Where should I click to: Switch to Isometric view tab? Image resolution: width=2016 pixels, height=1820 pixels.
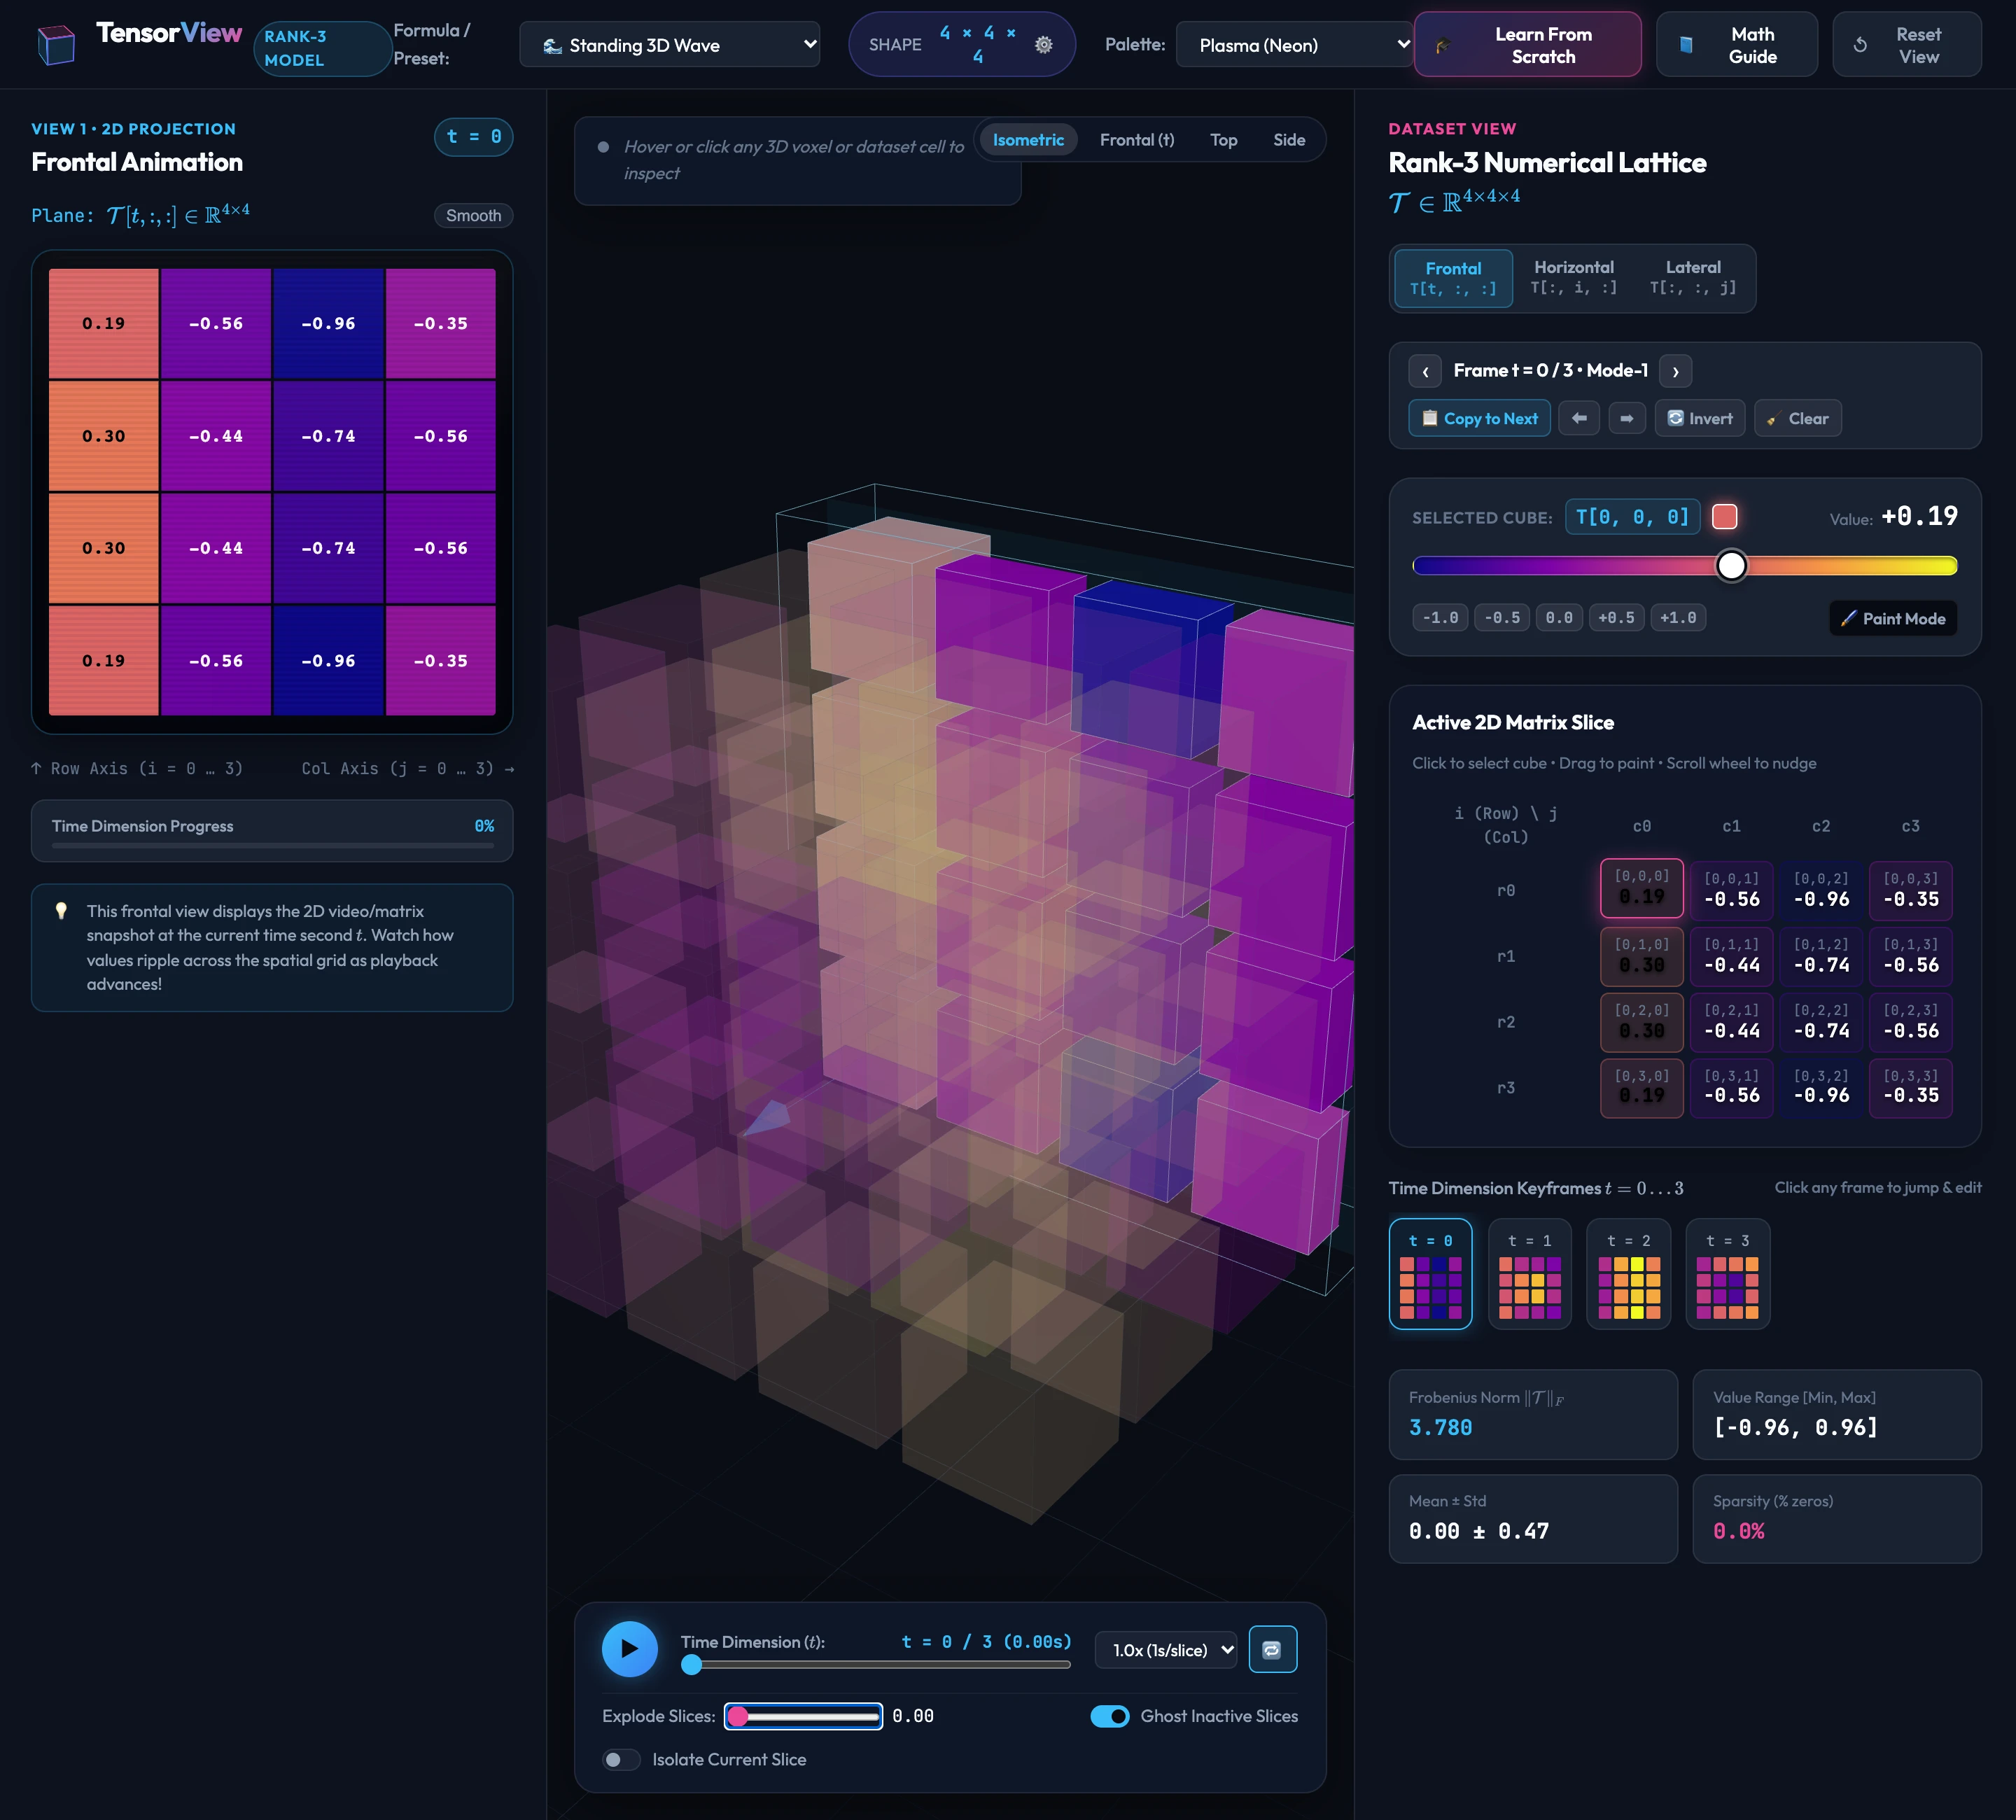coord(1028,140)
